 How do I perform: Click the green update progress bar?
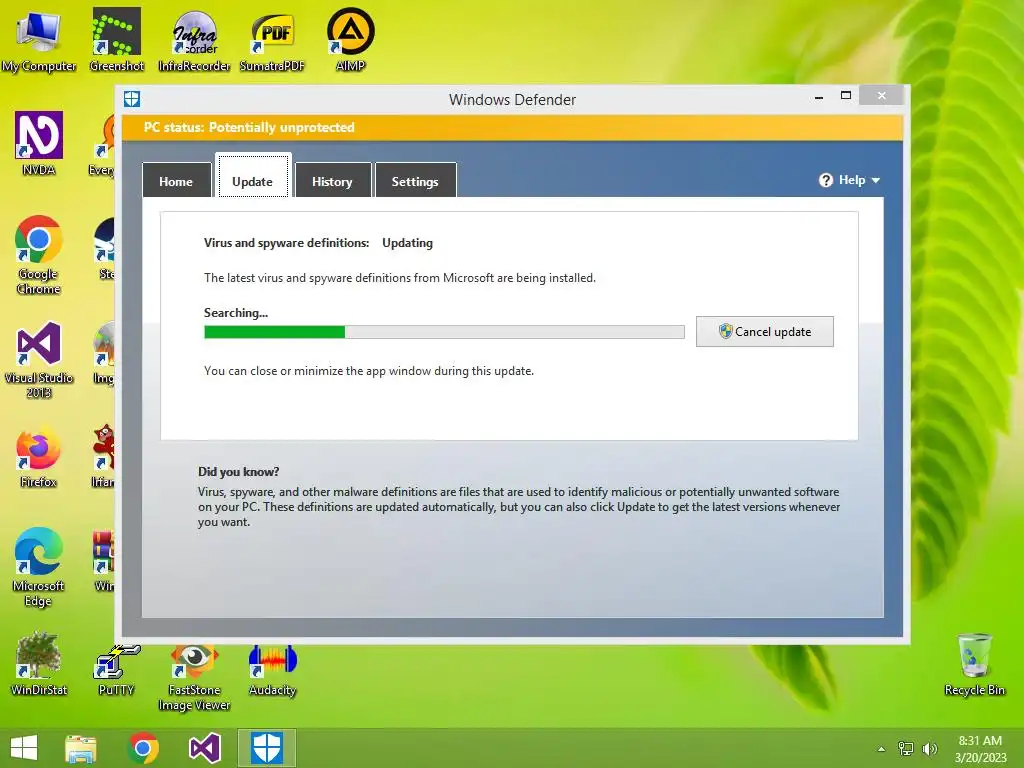[444, 332]
